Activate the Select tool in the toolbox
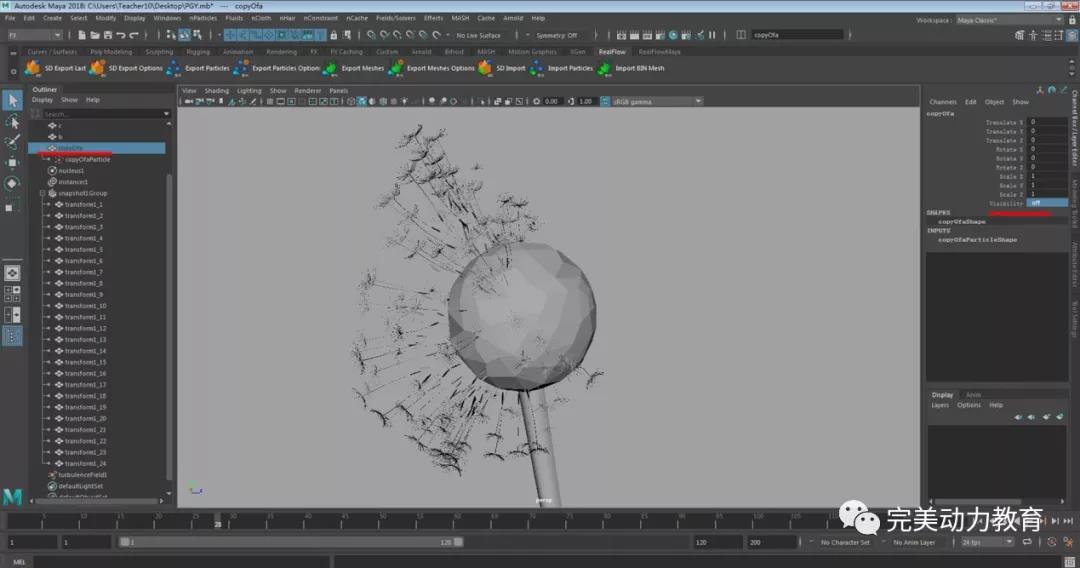This screenshot has width=1080, height=568. (12, 100)
